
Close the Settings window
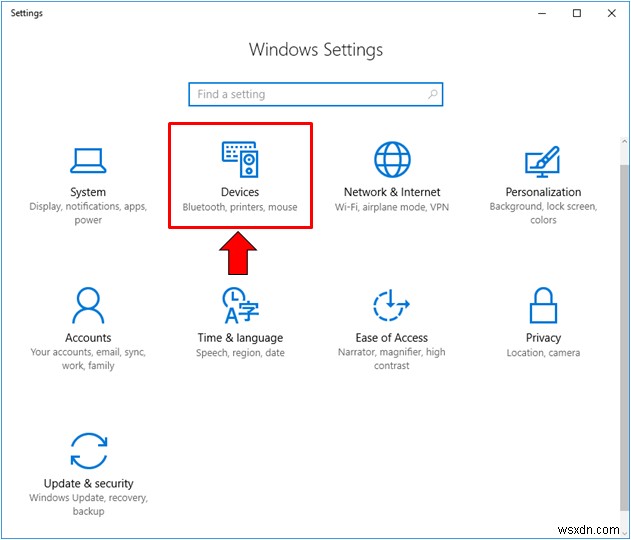(612, 13)
